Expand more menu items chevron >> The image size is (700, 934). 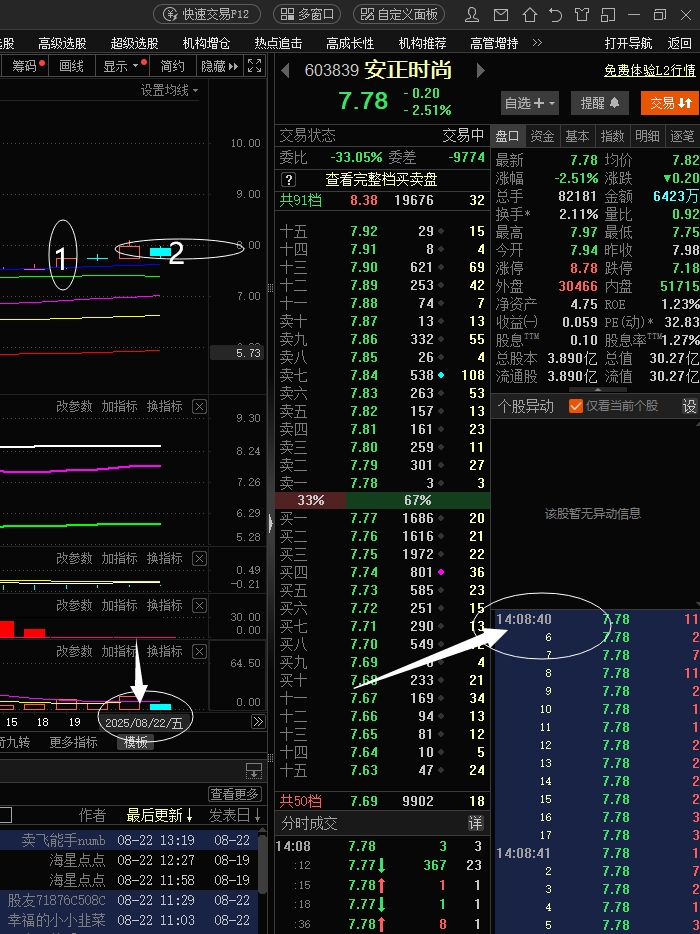click(x=537, y=43)
